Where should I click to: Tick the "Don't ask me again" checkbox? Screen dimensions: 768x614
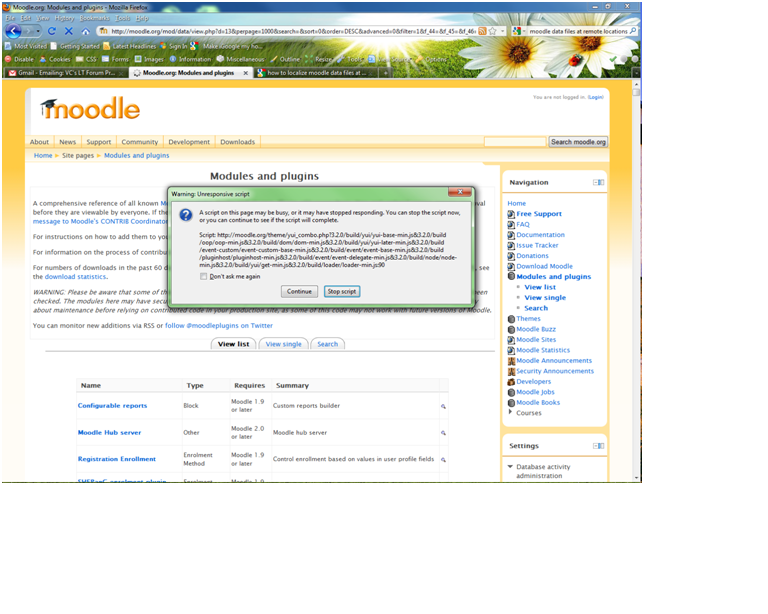click(204, 277)
